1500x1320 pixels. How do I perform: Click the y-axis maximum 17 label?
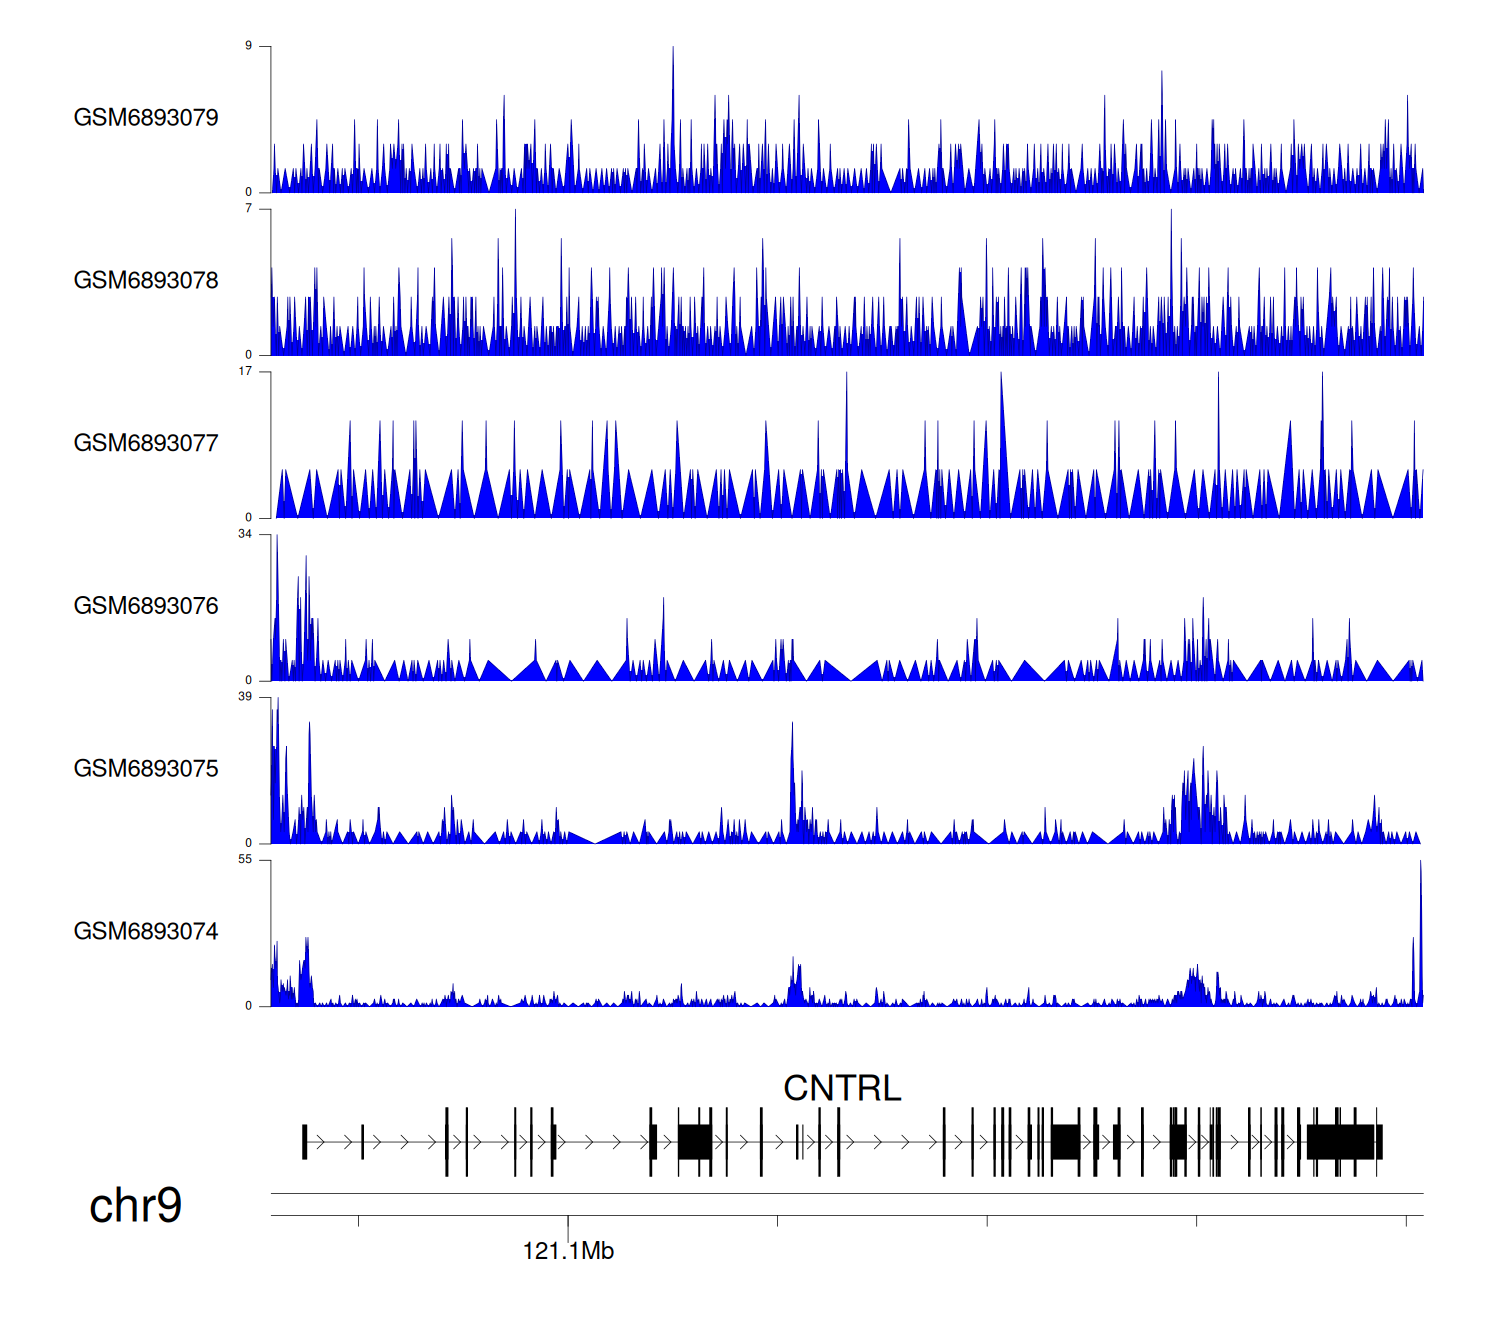click(x=245, y=371)
